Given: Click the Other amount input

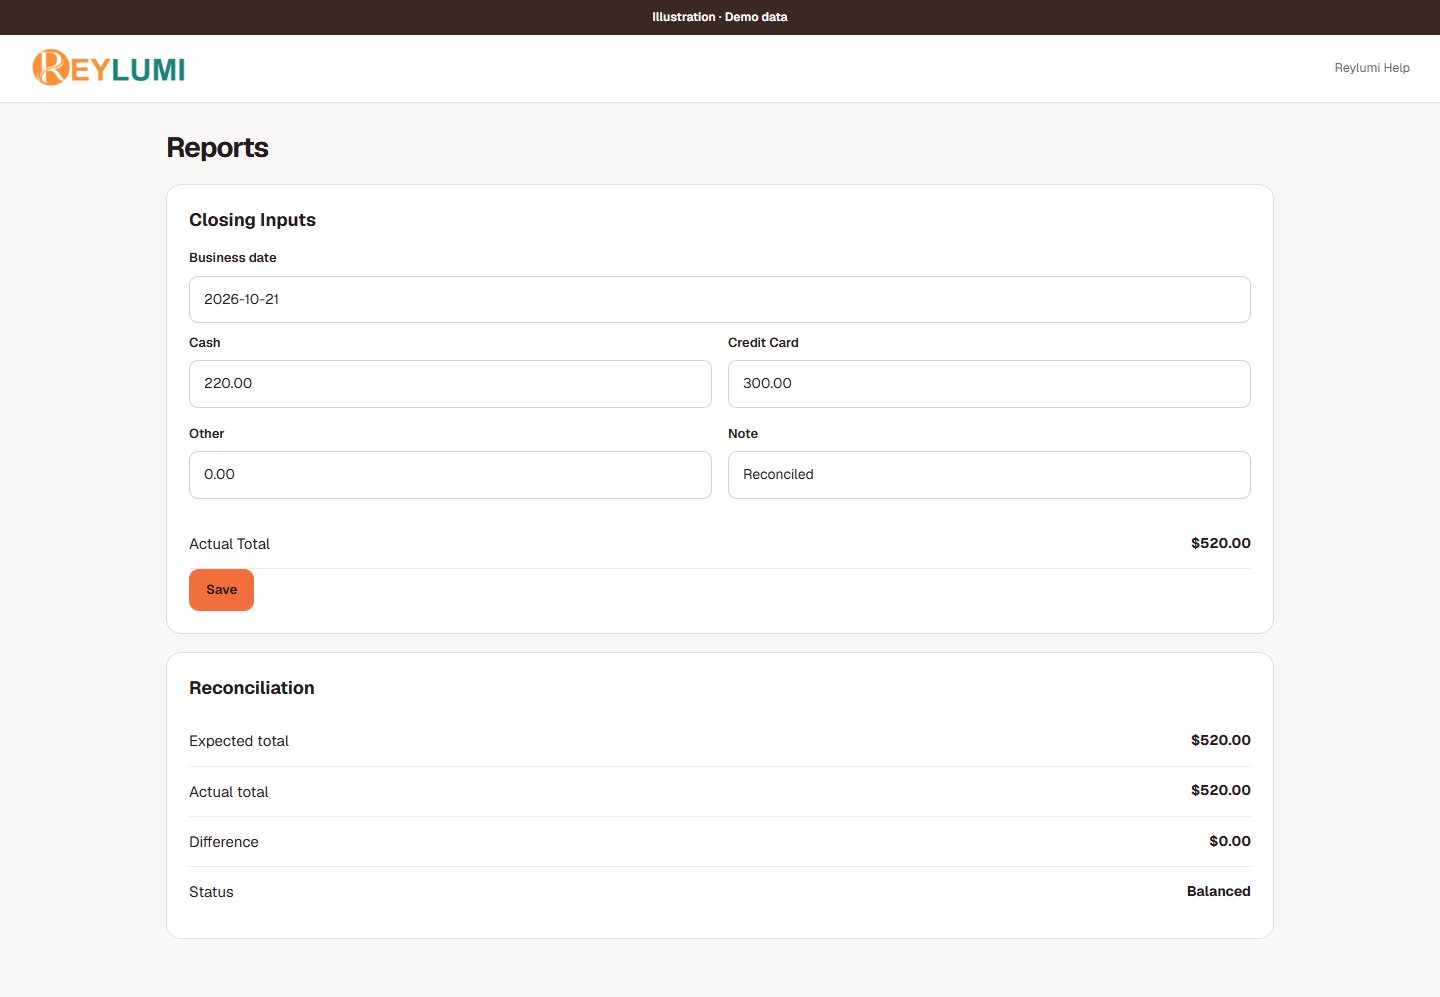Looking at the screenshot, I should (450, 475).
